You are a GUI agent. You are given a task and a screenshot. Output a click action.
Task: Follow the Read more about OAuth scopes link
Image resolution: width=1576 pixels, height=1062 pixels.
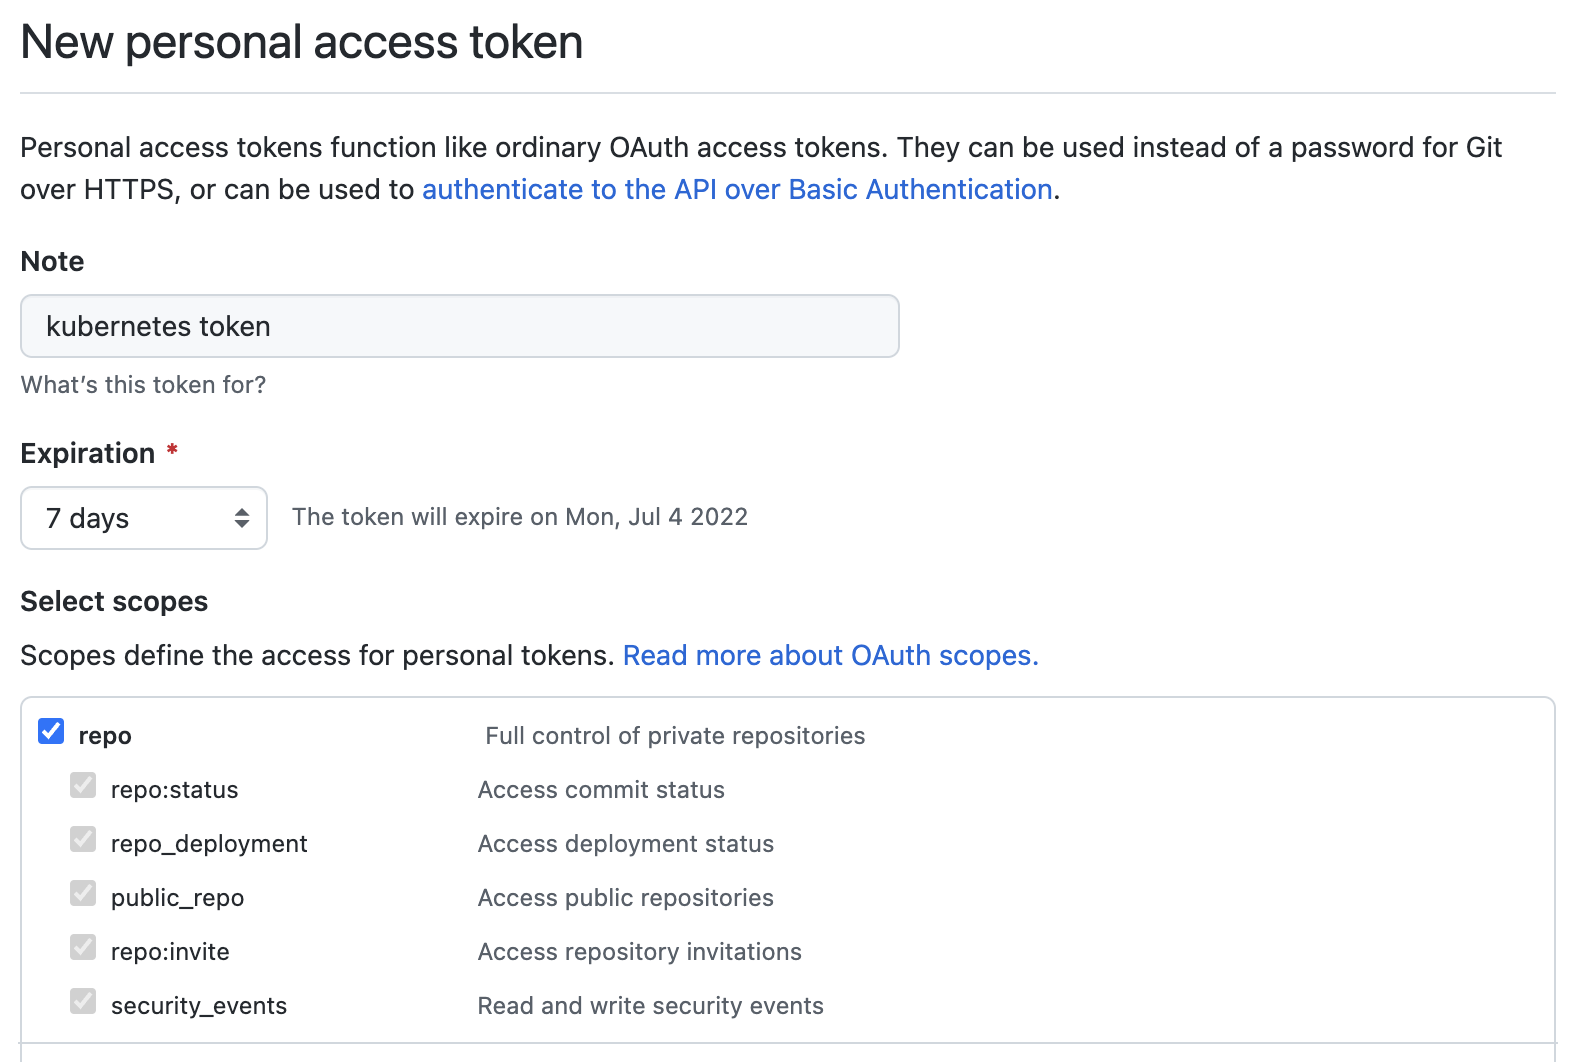[x=830, y=655]
